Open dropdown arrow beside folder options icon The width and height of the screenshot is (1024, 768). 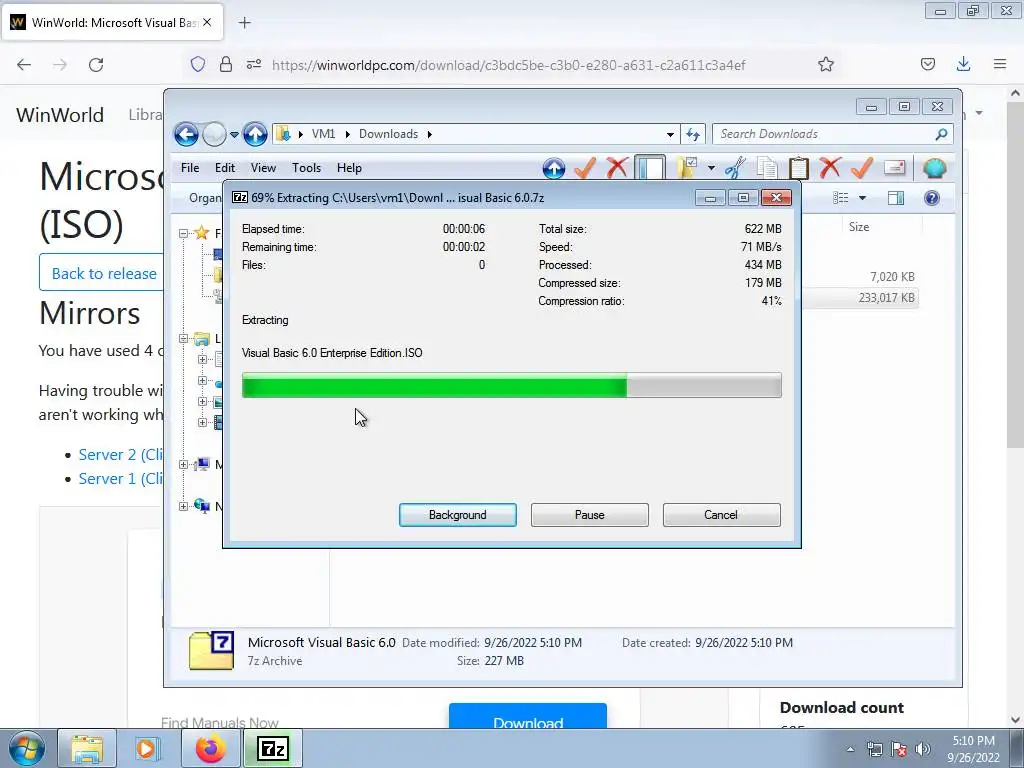coord(711,168)
